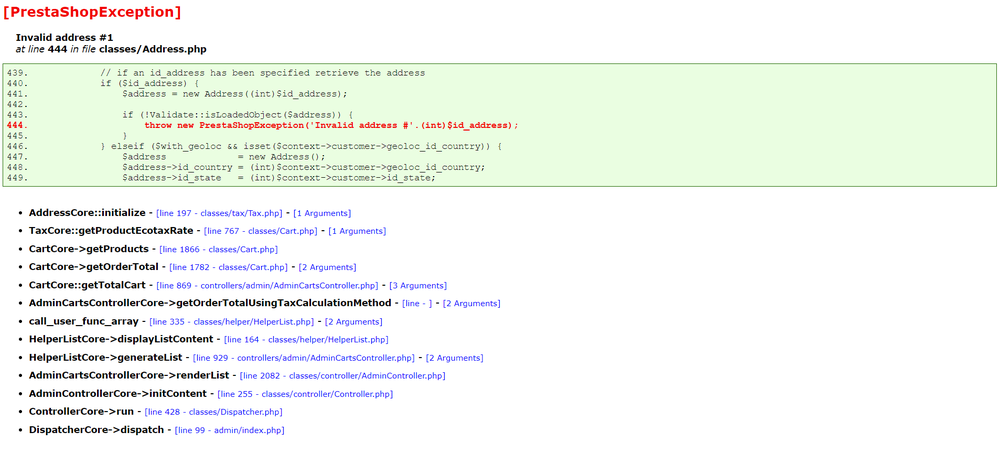The height and width of the screenshot is (464, 1000).
Task: Select 'call_user_func_array' trace entry
Action: pyautogui.click(x=84, y=321)
